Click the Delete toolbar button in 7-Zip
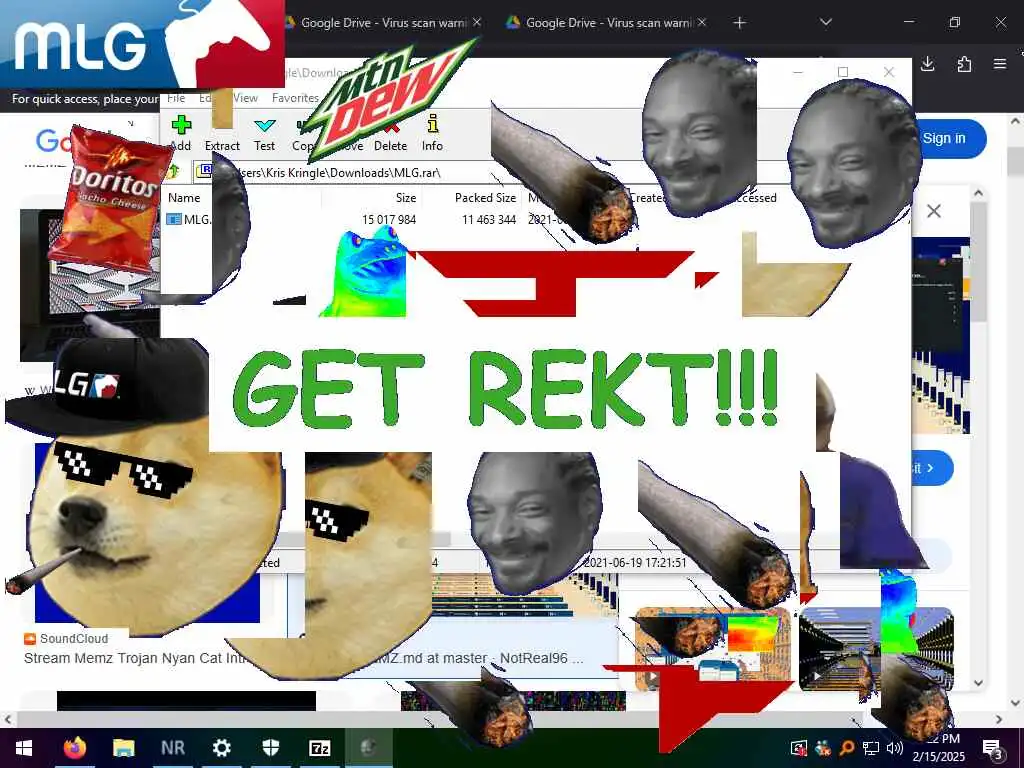 pos(391,133)
